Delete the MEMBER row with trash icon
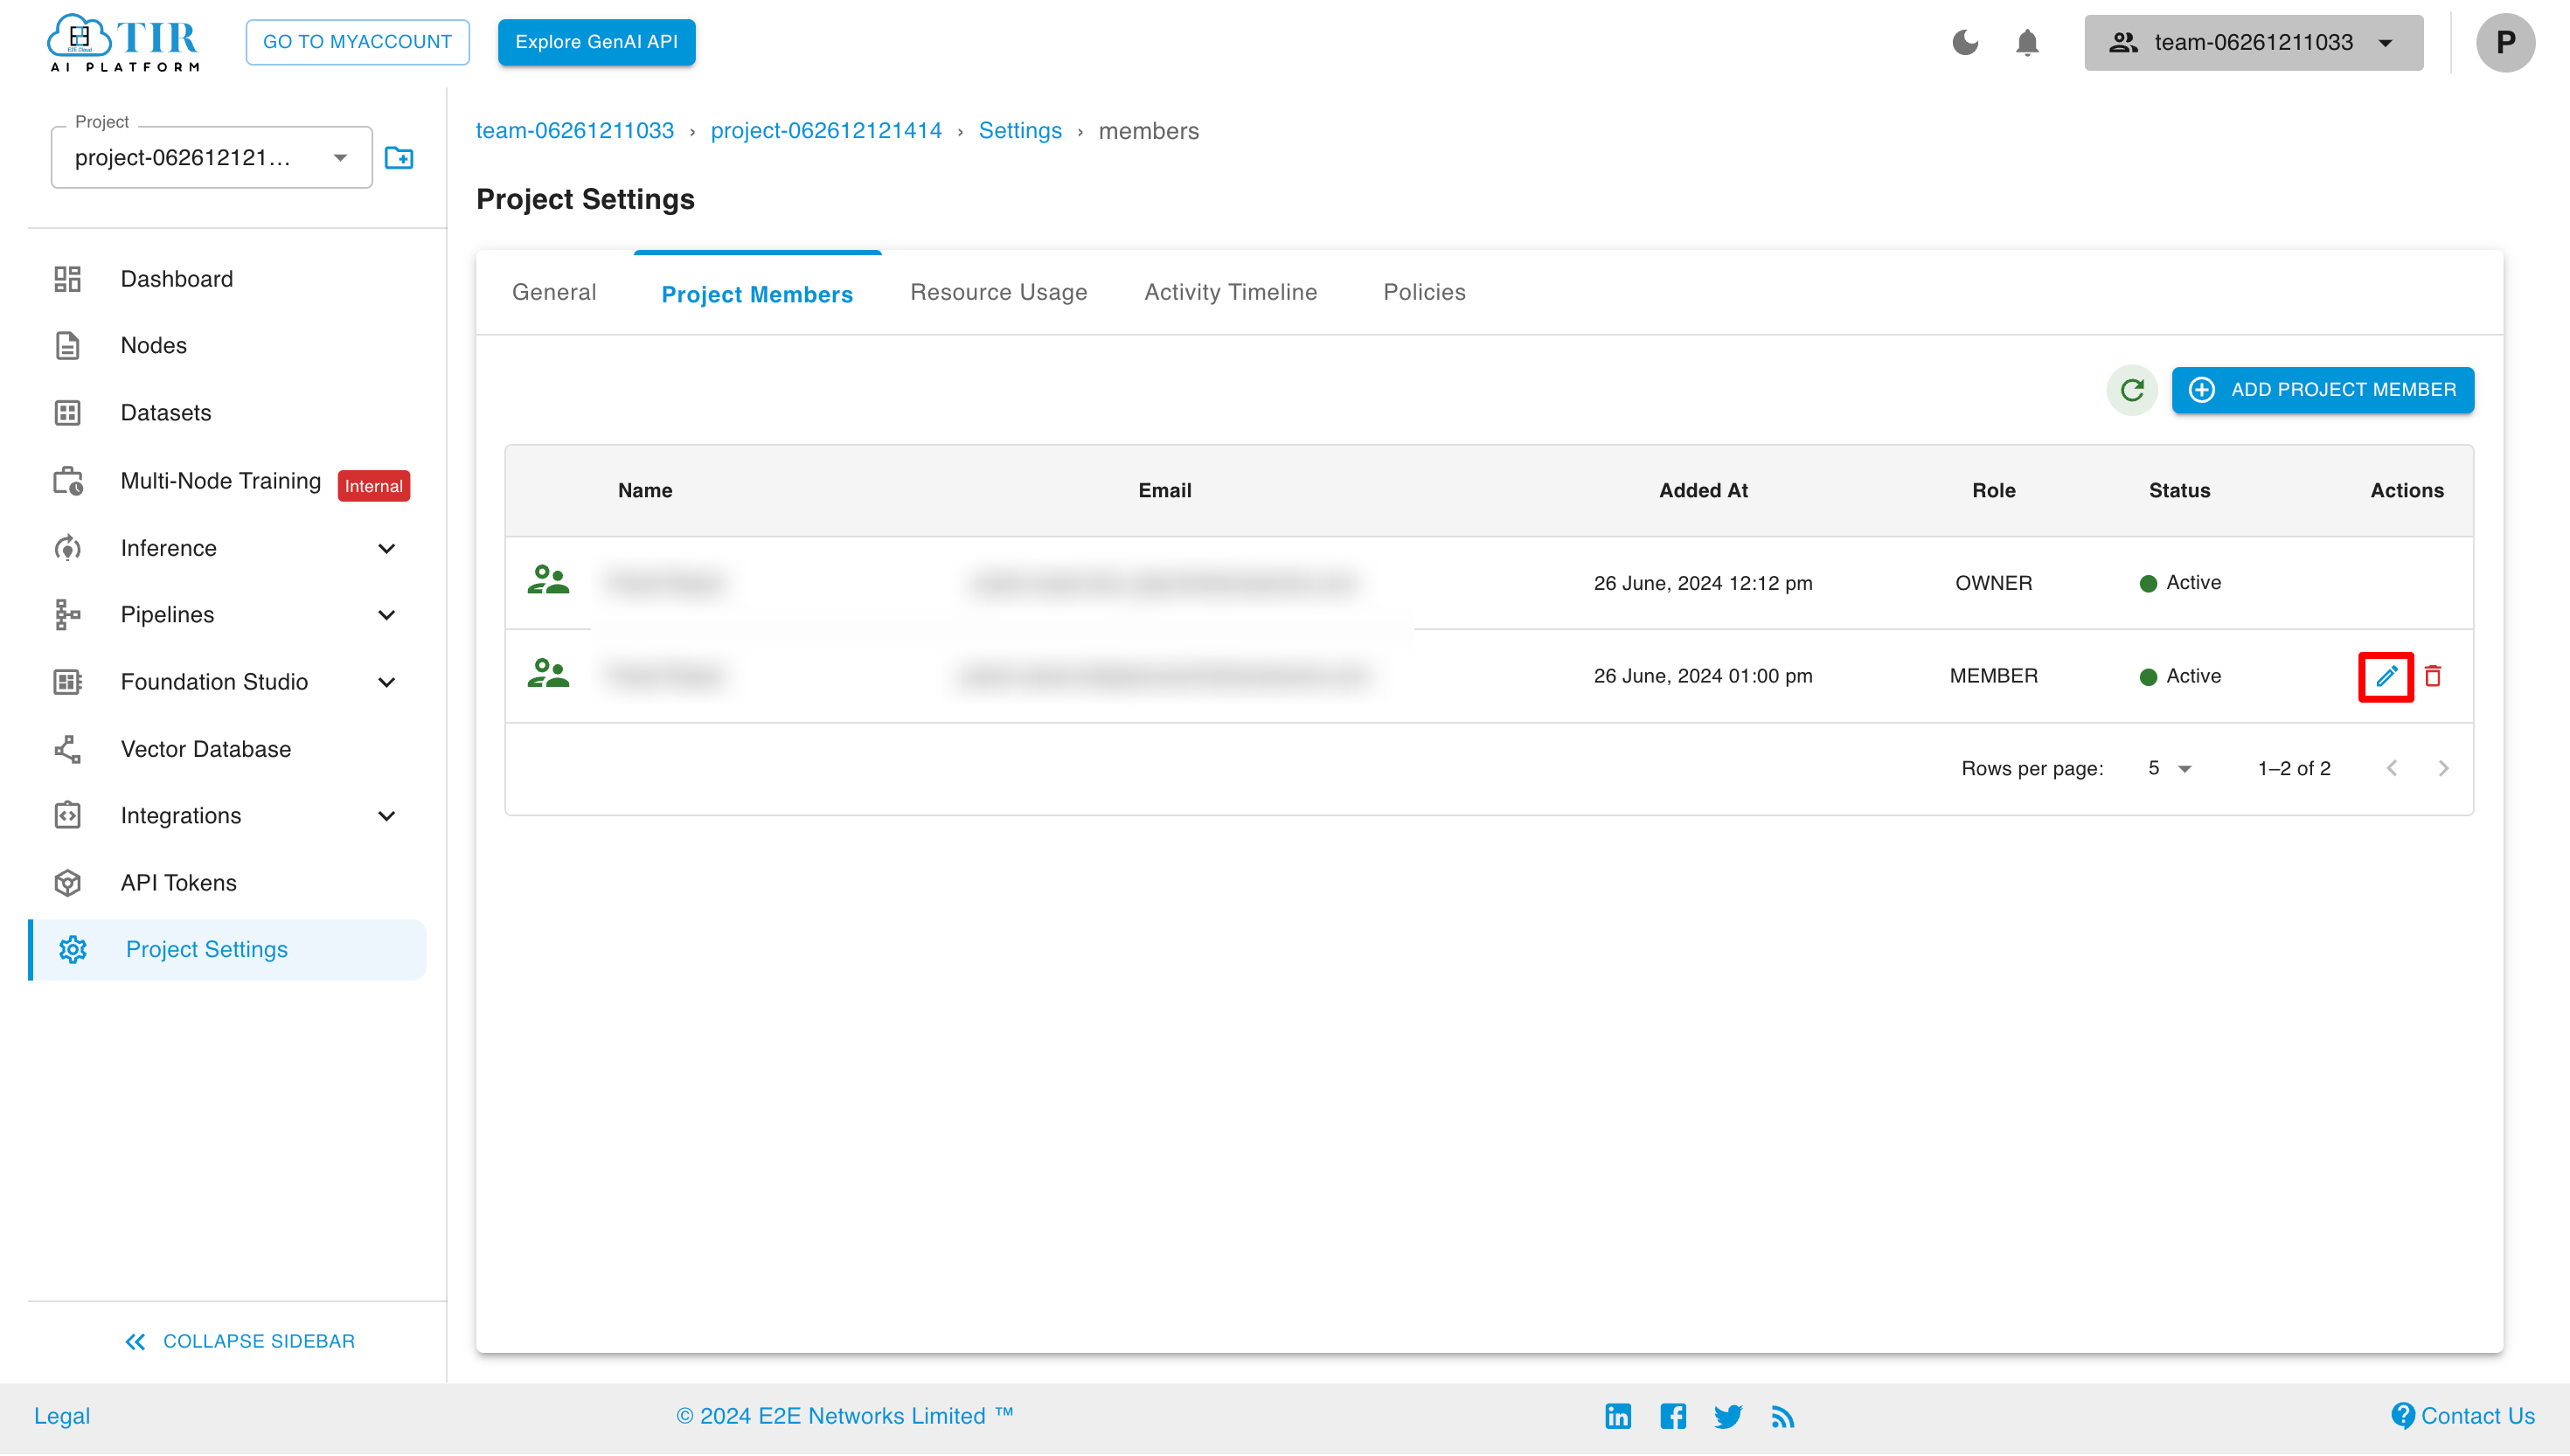 [2433, 677]
